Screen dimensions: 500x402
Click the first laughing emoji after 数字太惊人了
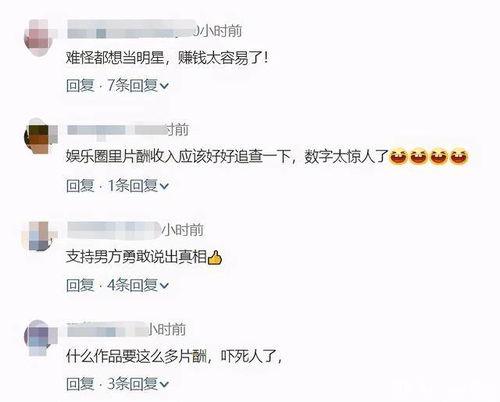(399, 157)
